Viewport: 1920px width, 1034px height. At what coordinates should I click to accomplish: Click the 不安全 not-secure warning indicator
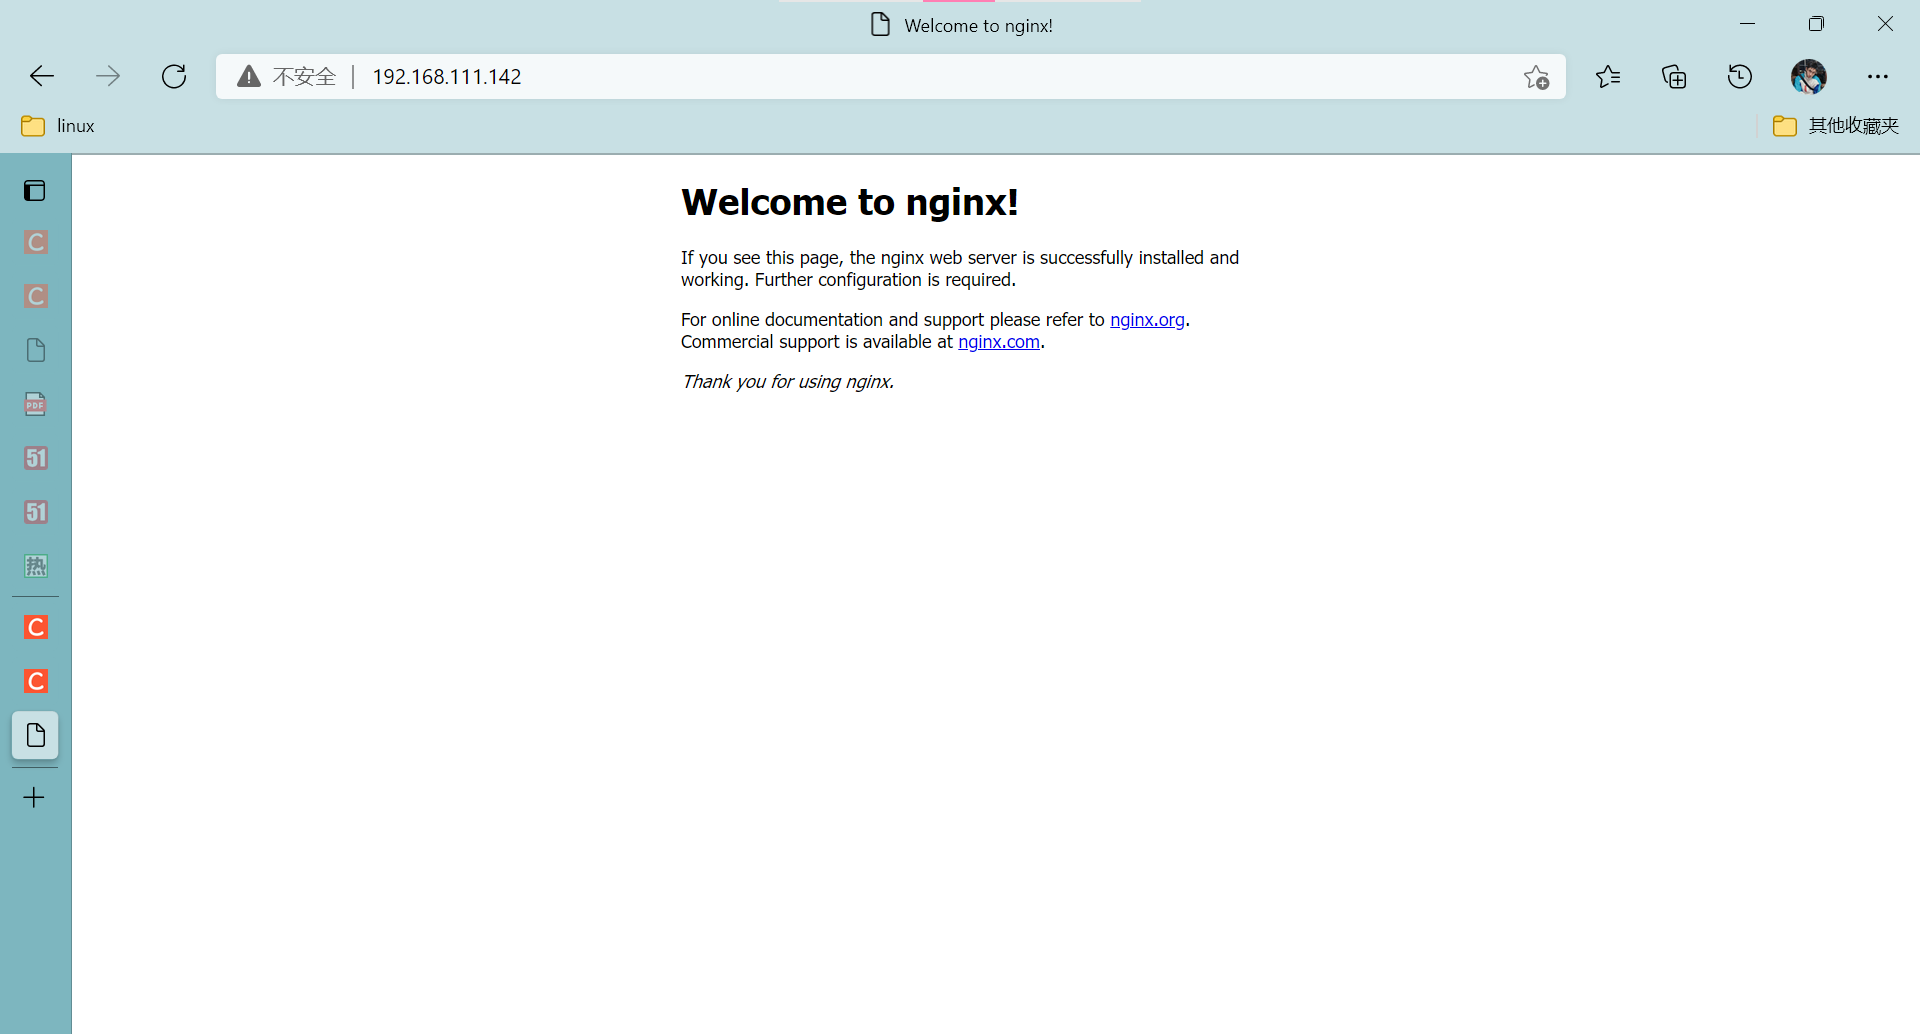(288, 77)
